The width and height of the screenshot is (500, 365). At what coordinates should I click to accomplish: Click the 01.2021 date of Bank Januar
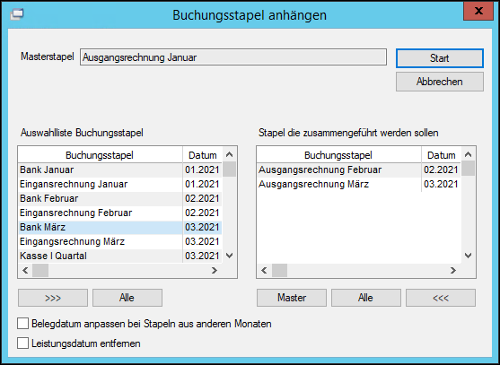coord(202,170)
